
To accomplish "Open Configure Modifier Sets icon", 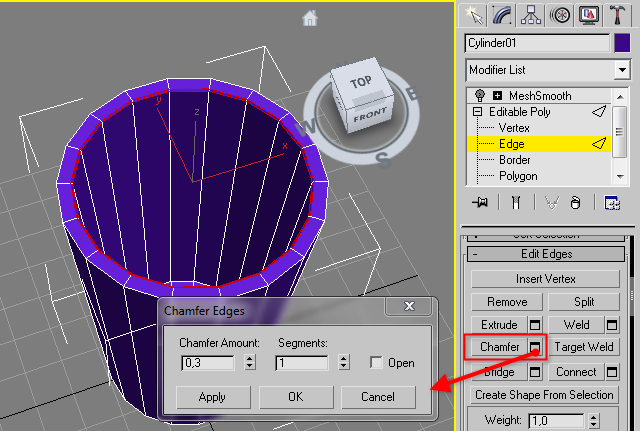I will (x=612, y=202).
